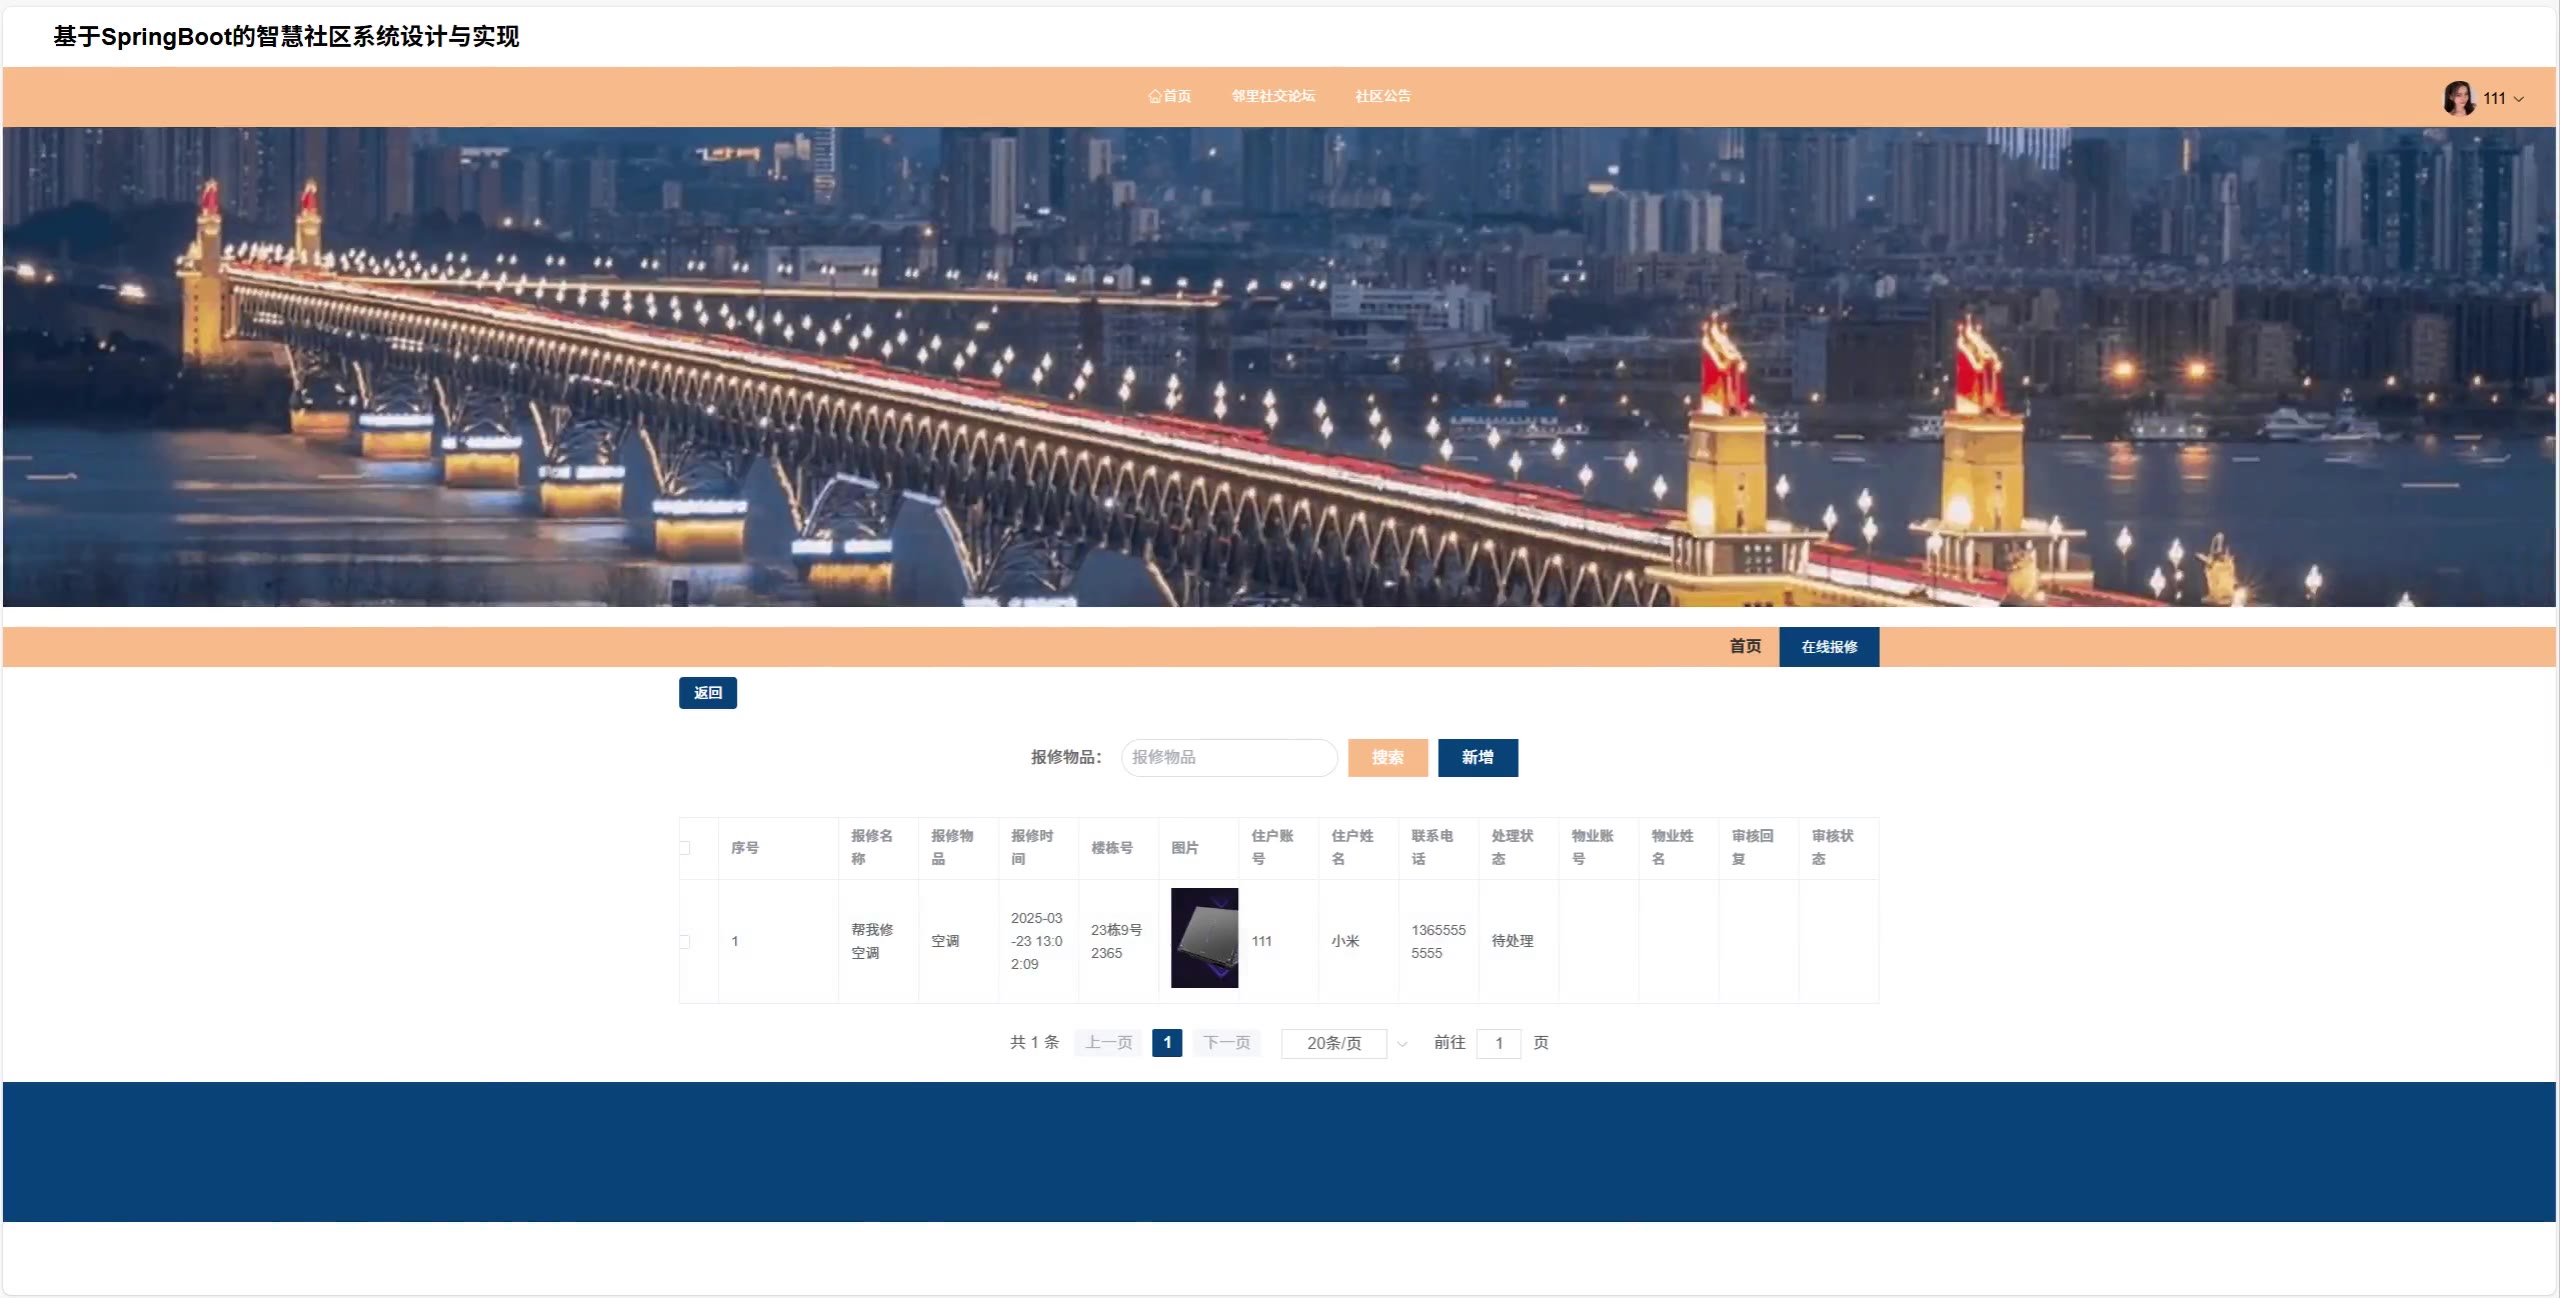The image size is (2560, 1298).
Task: Click the user avatar picture
Action: [x=2458, y=98]
